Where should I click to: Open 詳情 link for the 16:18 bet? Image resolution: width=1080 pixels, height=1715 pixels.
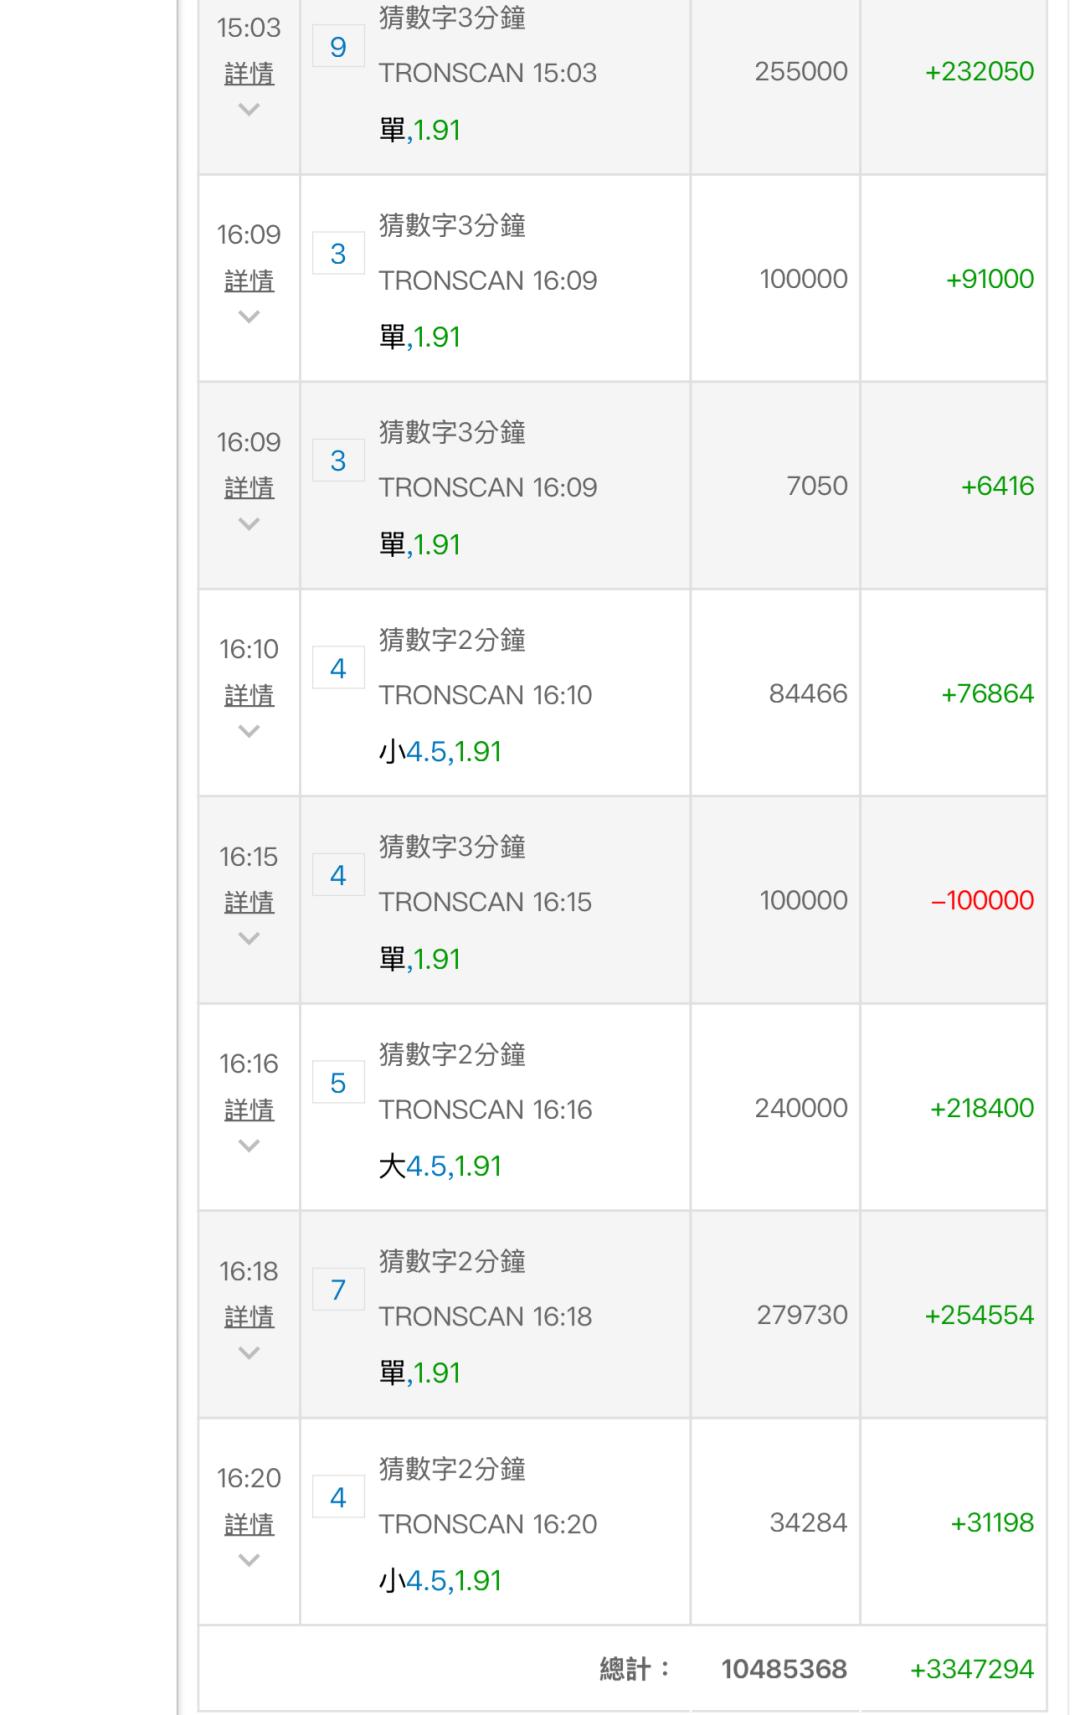pyautogui.click(x=249, y=1317)
